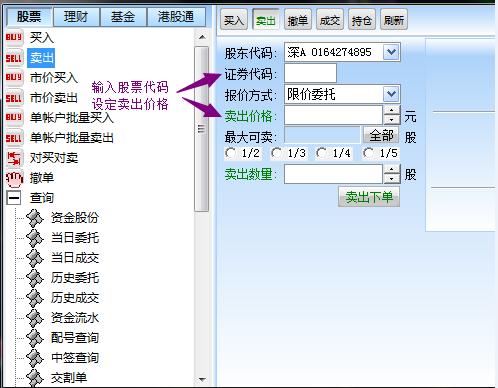This screenshot has height=388, width=498.
Task: Click the 买入 toolbar button
Action: click(x=234, y=20)
